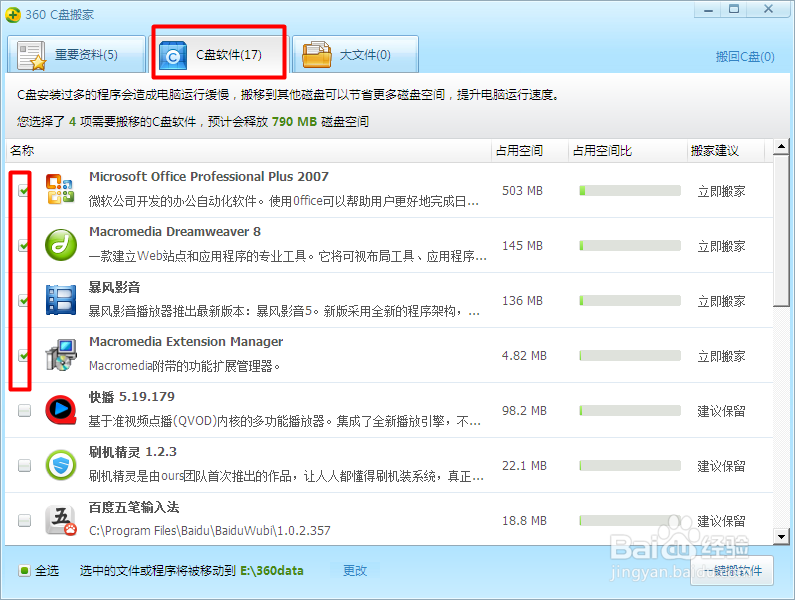
Task: Click the scrollbar up arrow
Action: [781, 147]
